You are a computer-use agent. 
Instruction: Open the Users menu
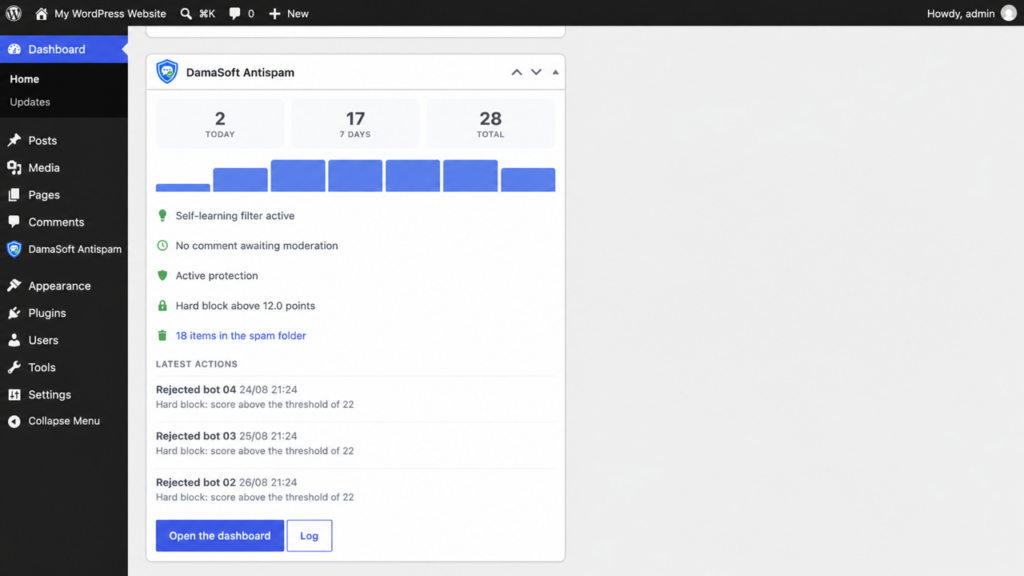(64, 340)
